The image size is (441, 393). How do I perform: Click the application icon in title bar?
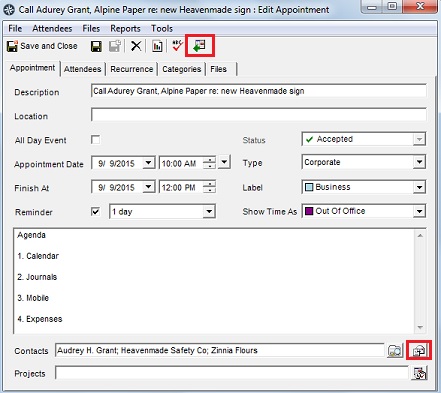tap(9, 10)
